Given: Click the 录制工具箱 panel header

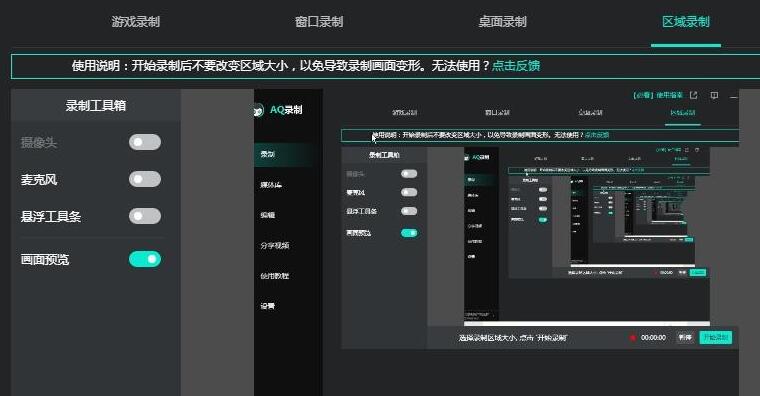Looking at the screenshot, I should [x=96, y=105].
